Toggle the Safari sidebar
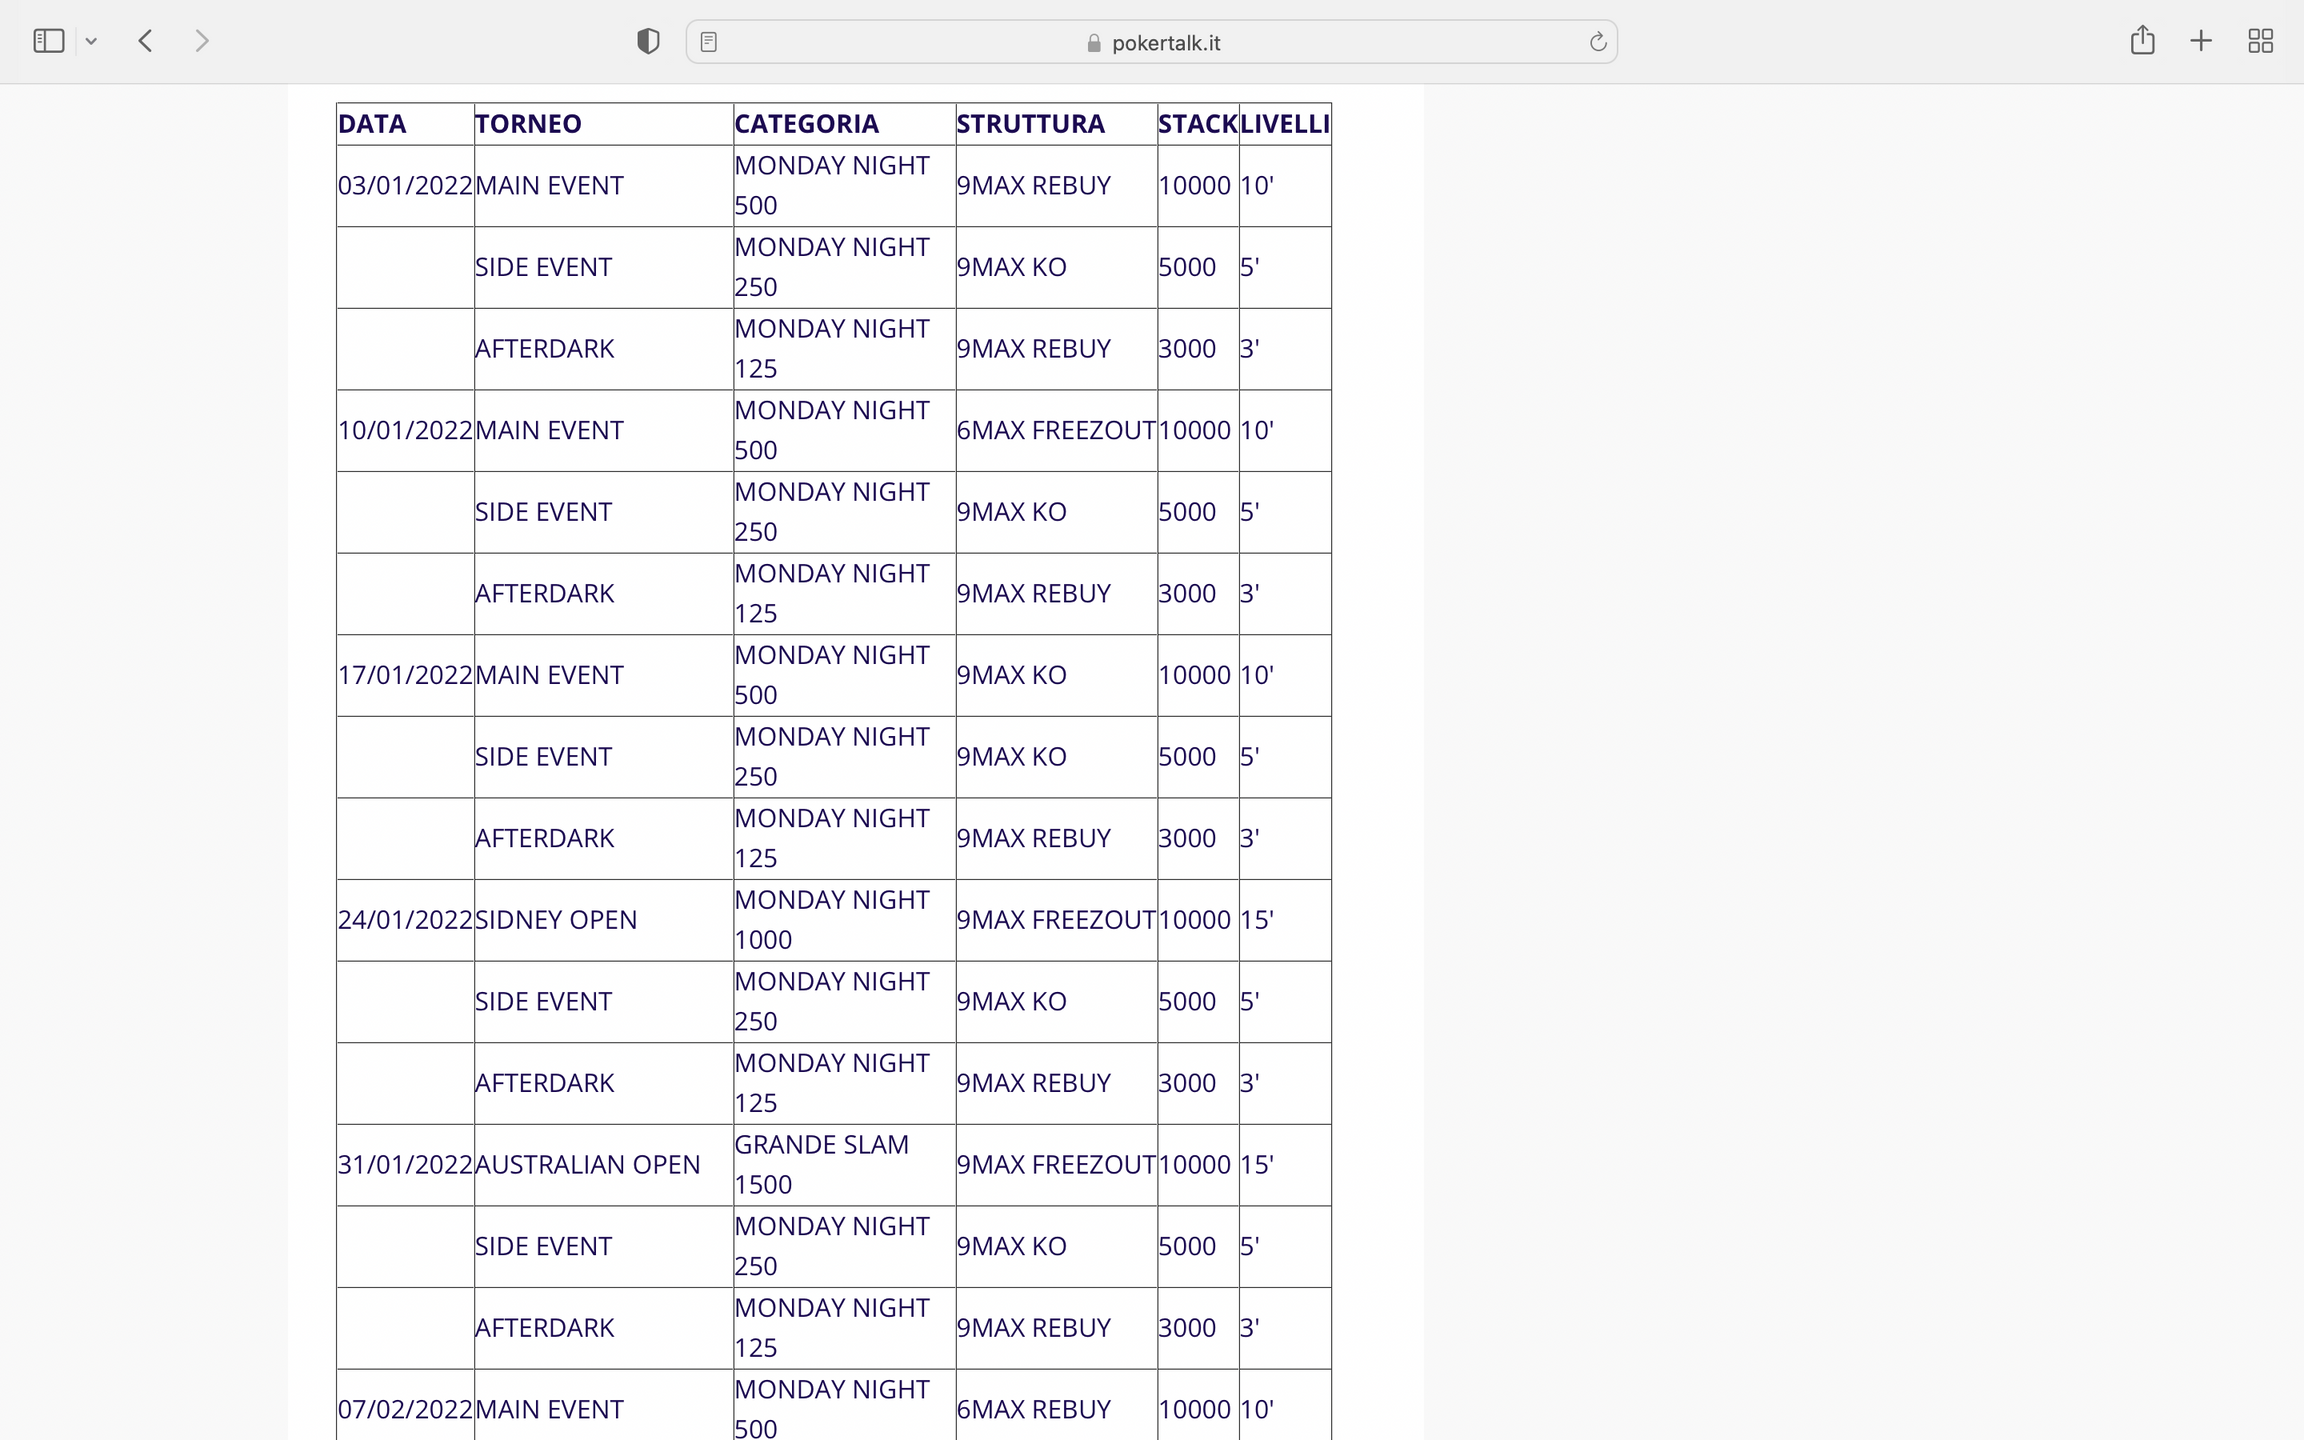This screenshot has height=1440, width=2304. click(x=48, y=41)
